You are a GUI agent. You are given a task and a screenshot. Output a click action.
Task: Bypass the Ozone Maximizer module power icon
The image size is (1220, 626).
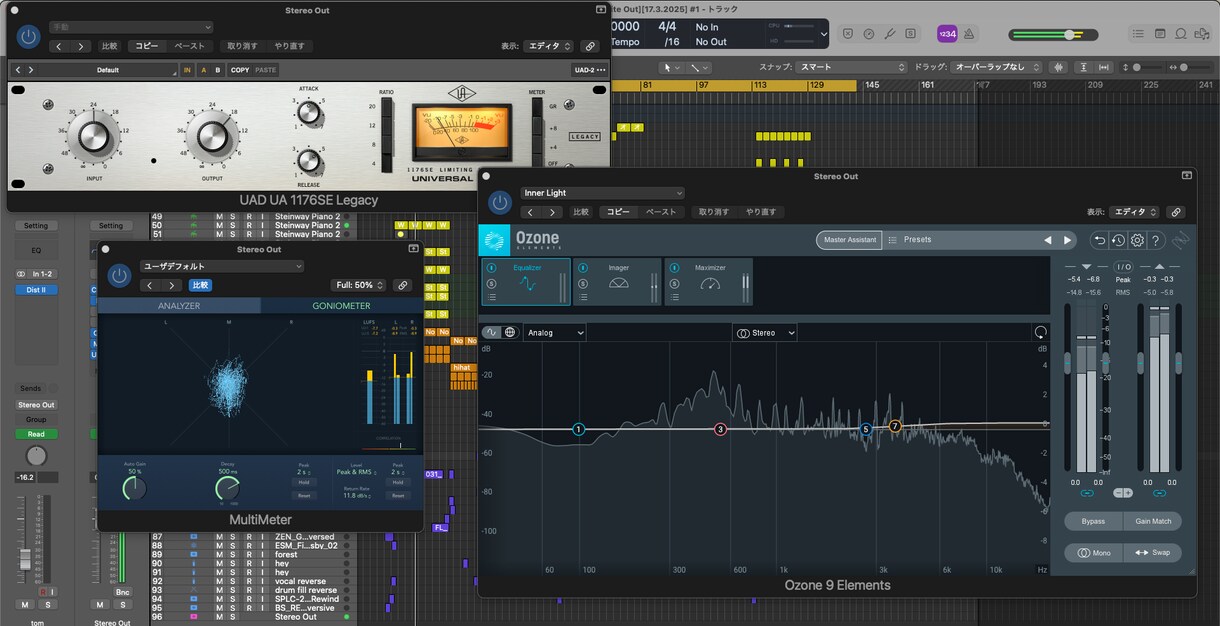point(674,268)
